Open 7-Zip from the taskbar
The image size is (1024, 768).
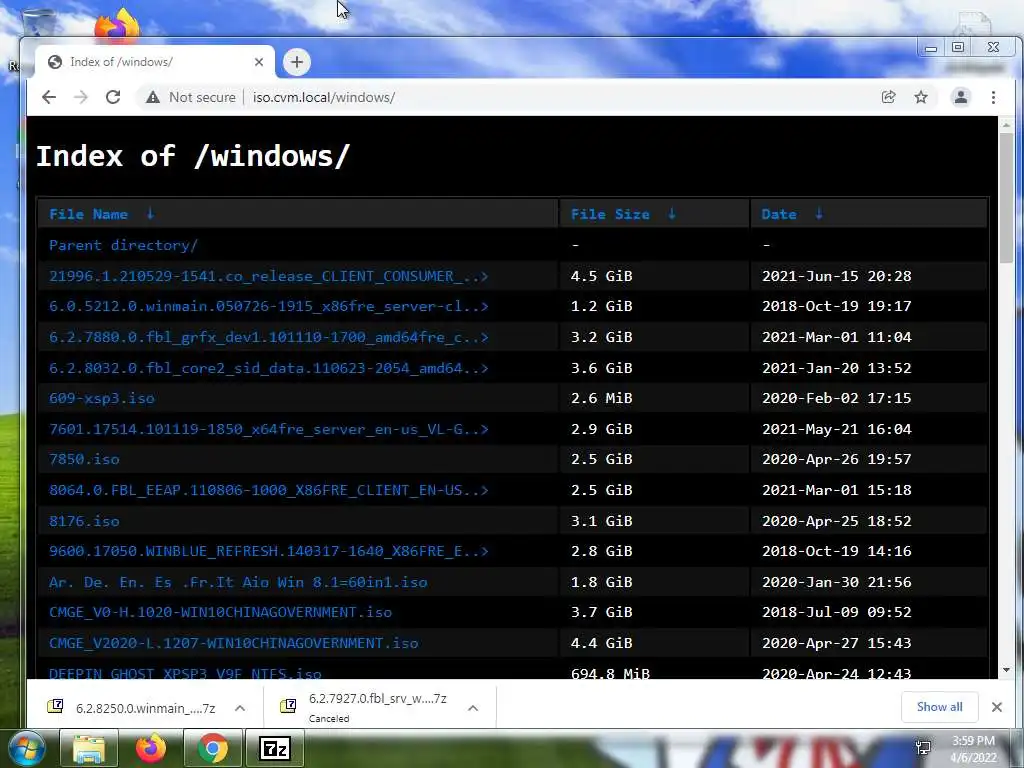274,748
